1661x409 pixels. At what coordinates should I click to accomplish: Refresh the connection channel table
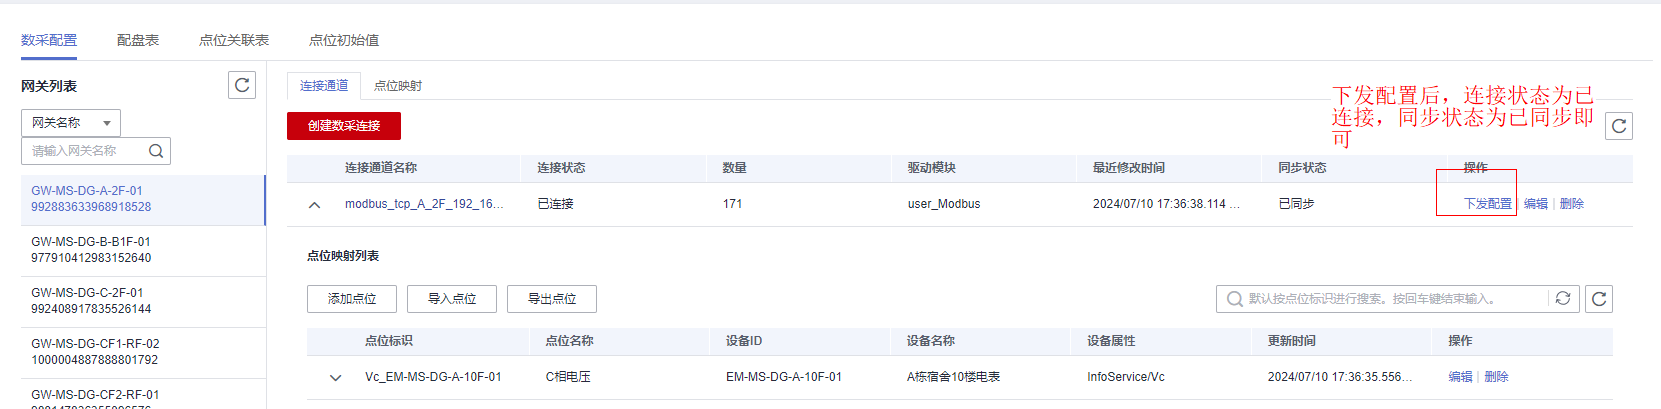tap(1619, 126)
